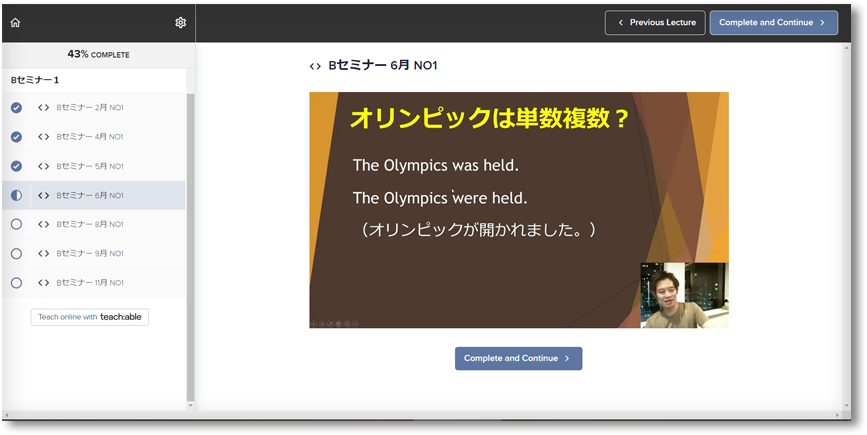867x435 pixels.
Task: Open lecture Bセミナー 5月 NO1
Action: click(x=90, y=166)
